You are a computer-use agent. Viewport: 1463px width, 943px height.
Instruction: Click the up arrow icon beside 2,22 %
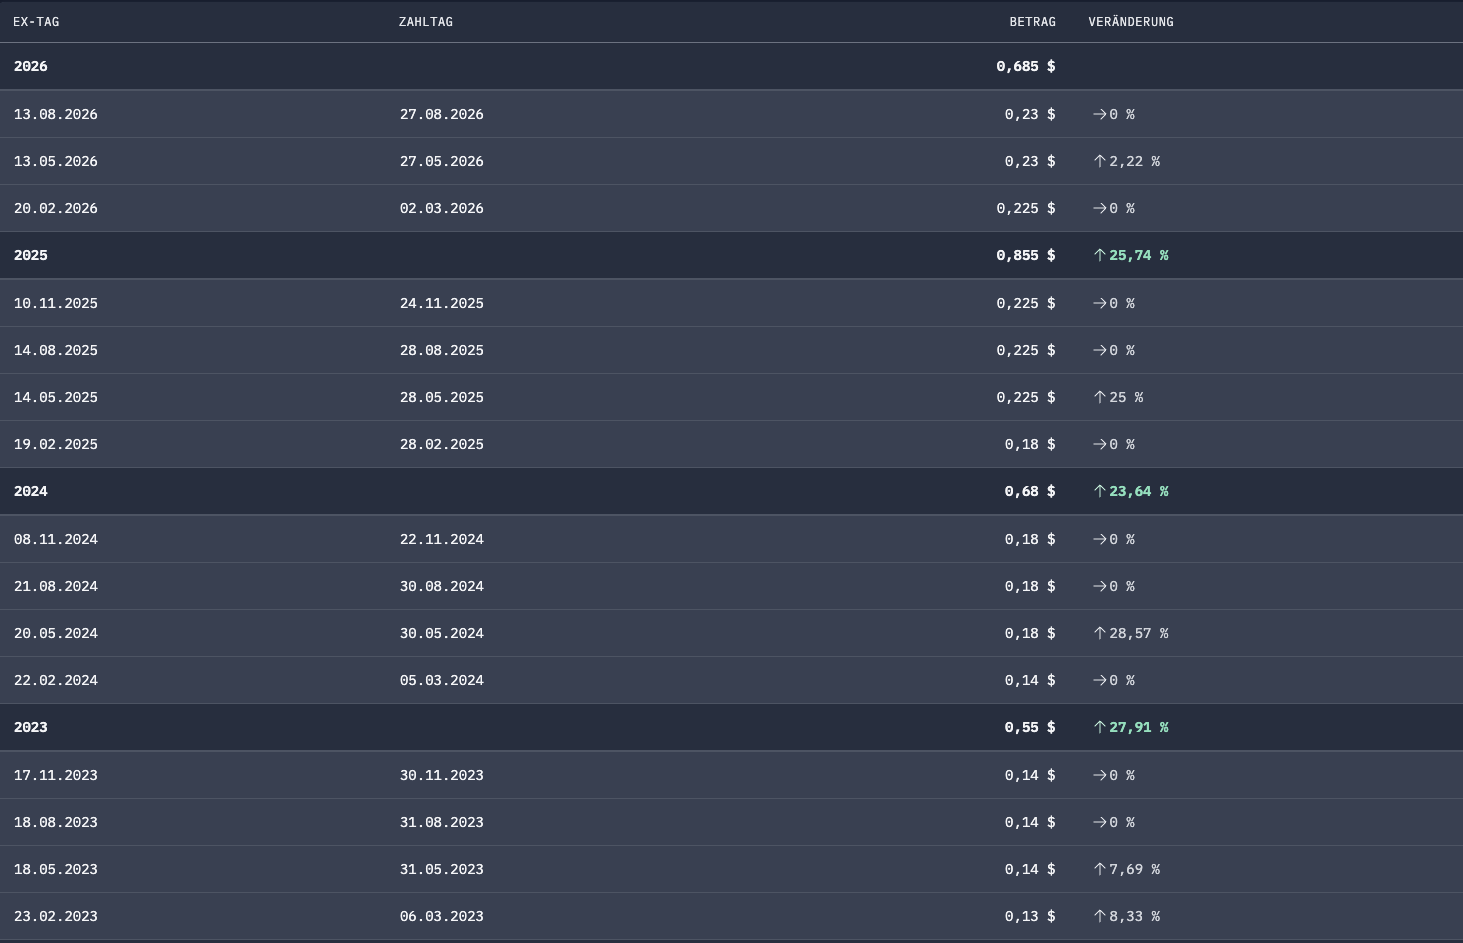(1099, 161)
